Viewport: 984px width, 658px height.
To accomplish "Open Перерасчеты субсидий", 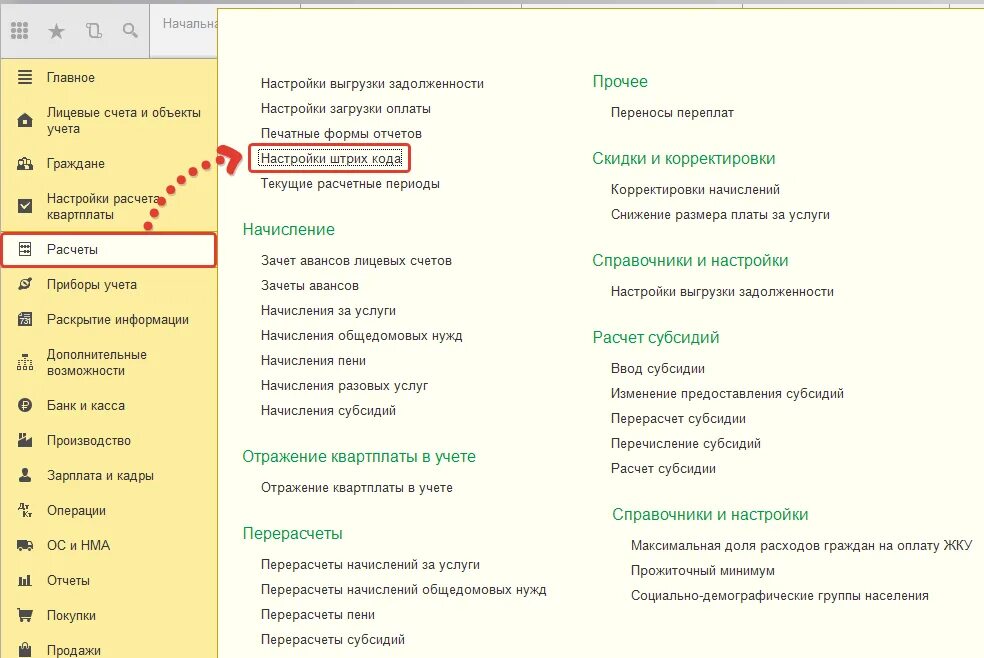I will coord(333,640).
